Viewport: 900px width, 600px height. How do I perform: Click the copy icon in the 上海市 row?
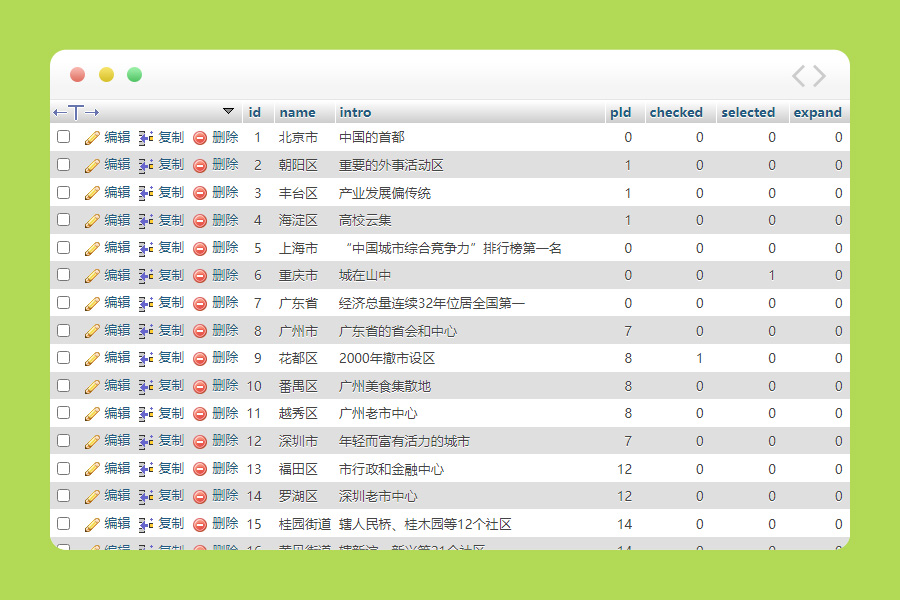(x=146, y=248)
